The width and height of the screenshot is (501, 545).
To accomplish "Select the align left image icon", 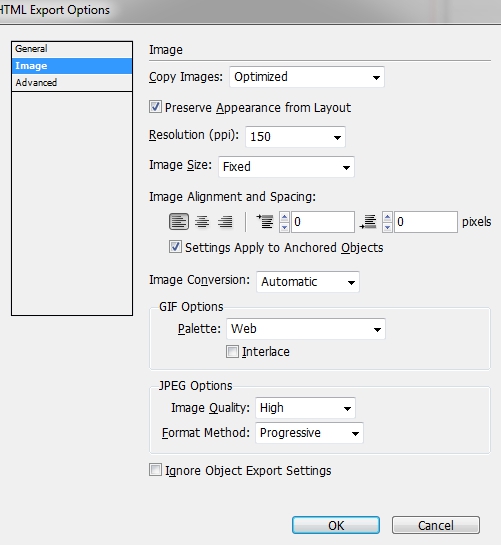I will 179,222.
